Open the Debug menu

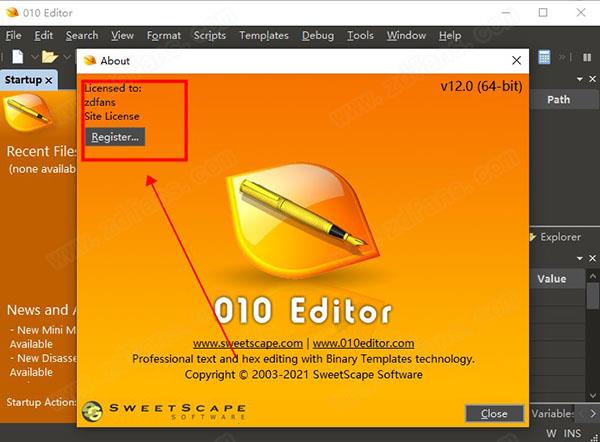pos(318,36)
